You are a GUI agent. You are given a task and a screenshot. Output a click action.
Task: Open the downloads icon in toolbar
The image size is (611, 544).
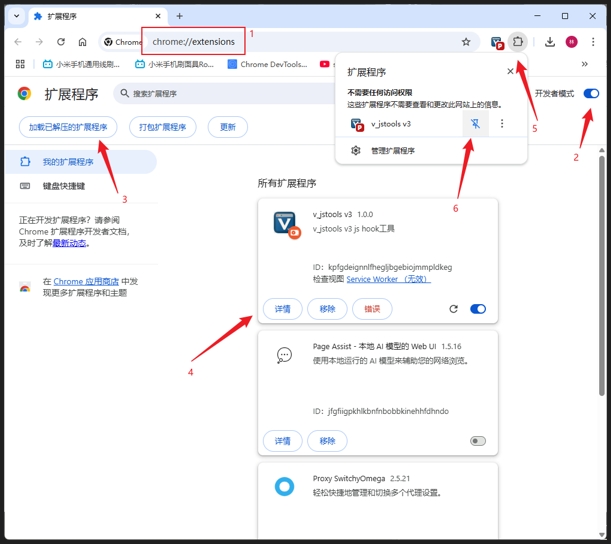(x=550, y=42)
